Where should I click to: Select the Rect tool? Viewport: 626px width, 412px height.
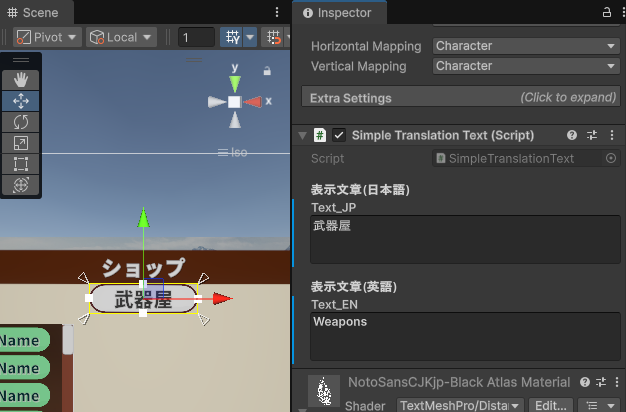click(21, 163)
